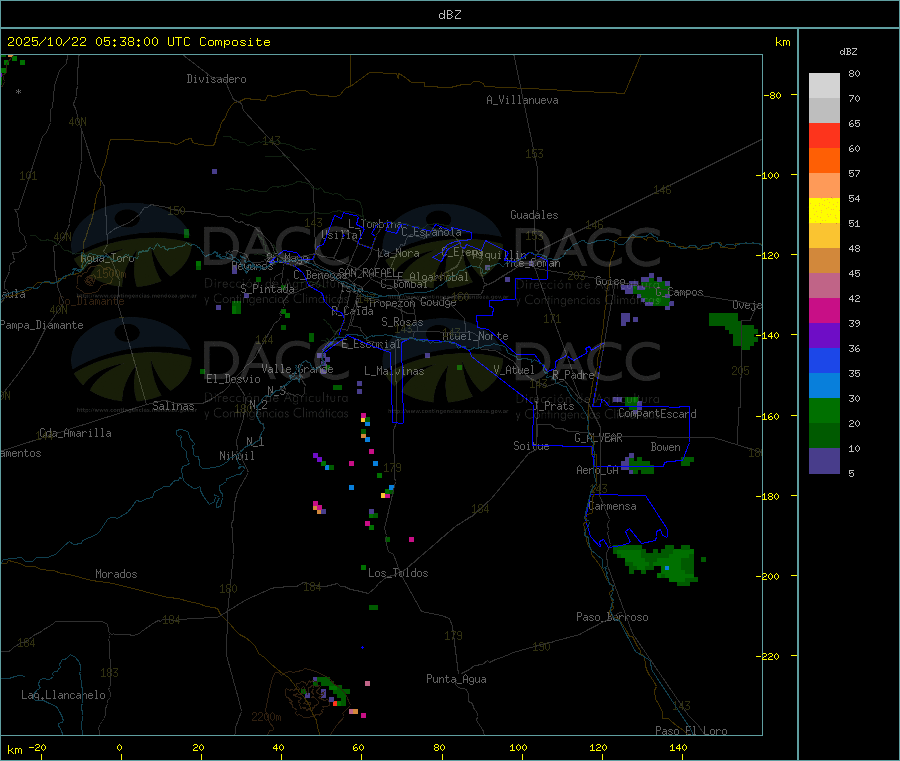This screenshot has height=761, width=900.
Task: Click the L_Malvinas map label
Action: 394,371
